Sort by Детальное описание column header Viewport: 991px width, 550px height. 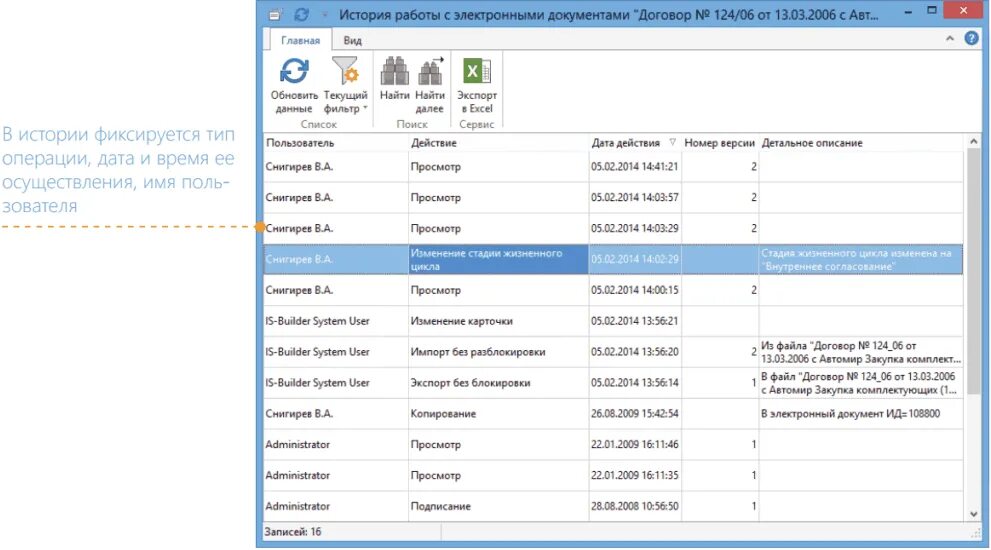[x=861, y=143]
